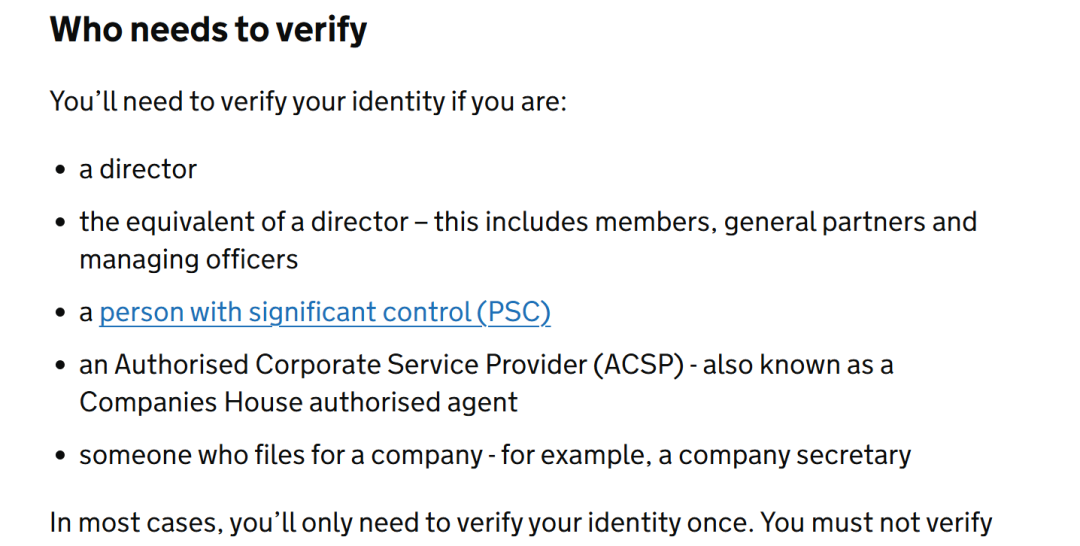The height and width of the screenshot is (546, 1080).
Task: Click the bullet point before "an Authorised Corporate"
Action: 61,366
